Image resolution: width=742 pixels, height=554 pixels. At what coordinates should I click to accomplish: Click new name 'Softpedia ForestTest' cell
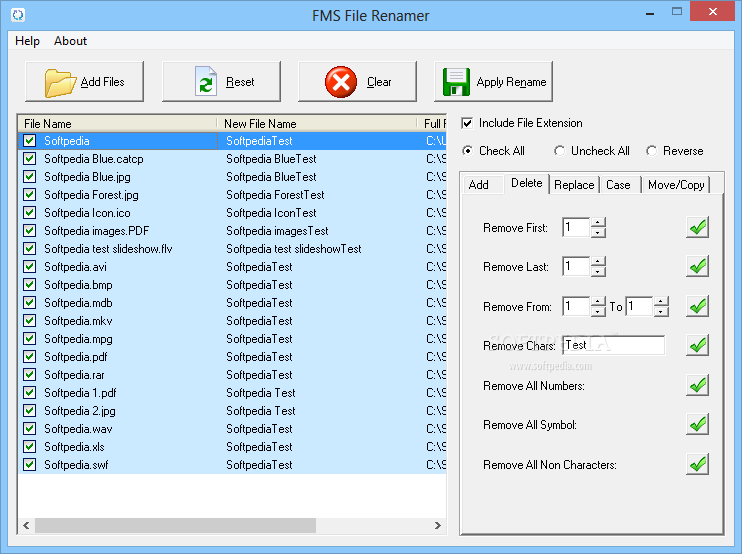click(275, 194)
